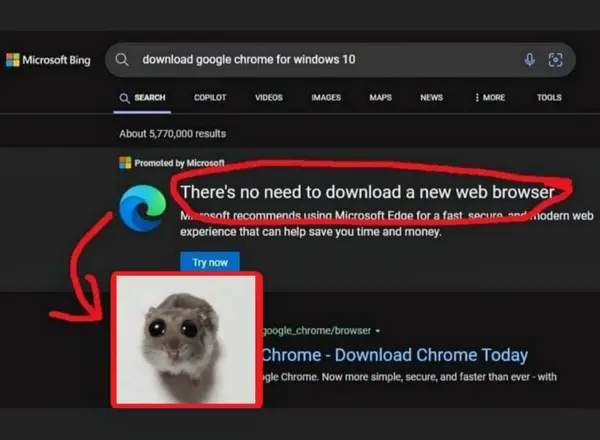
Task: Open visual search camera icon
Action: point(555,60)
